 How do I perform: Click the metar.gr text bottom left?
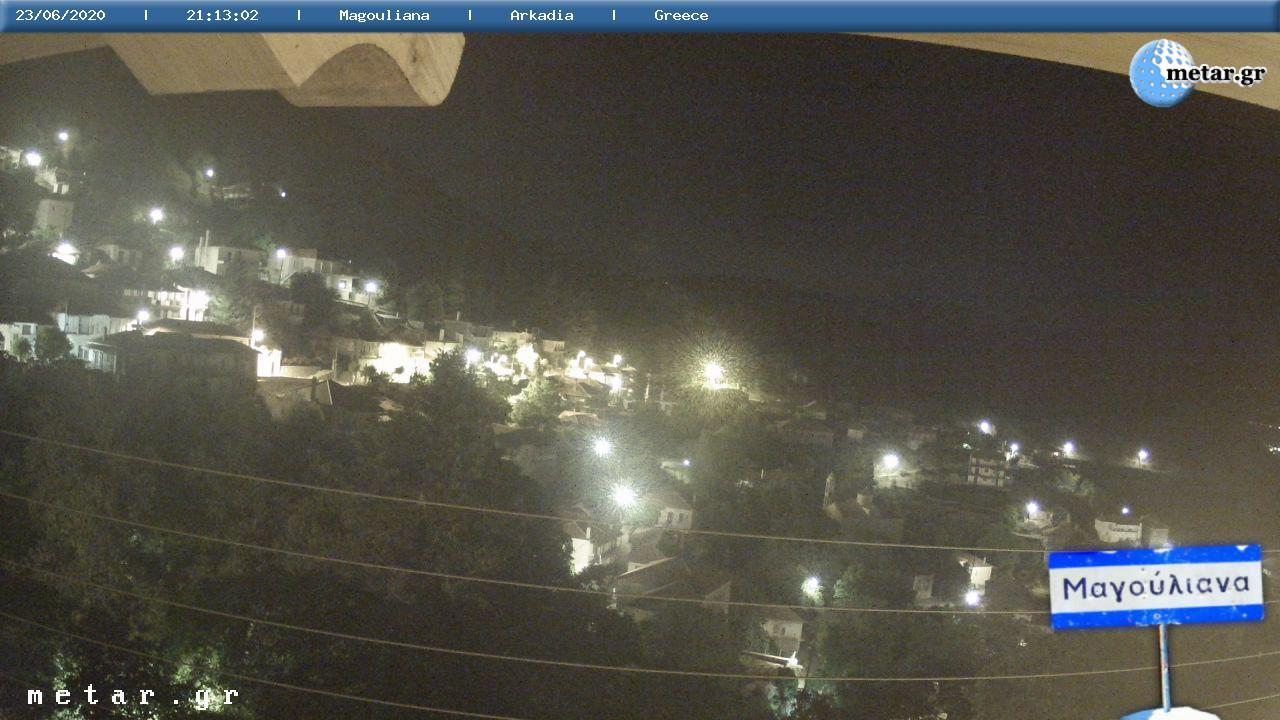(133, 696)
